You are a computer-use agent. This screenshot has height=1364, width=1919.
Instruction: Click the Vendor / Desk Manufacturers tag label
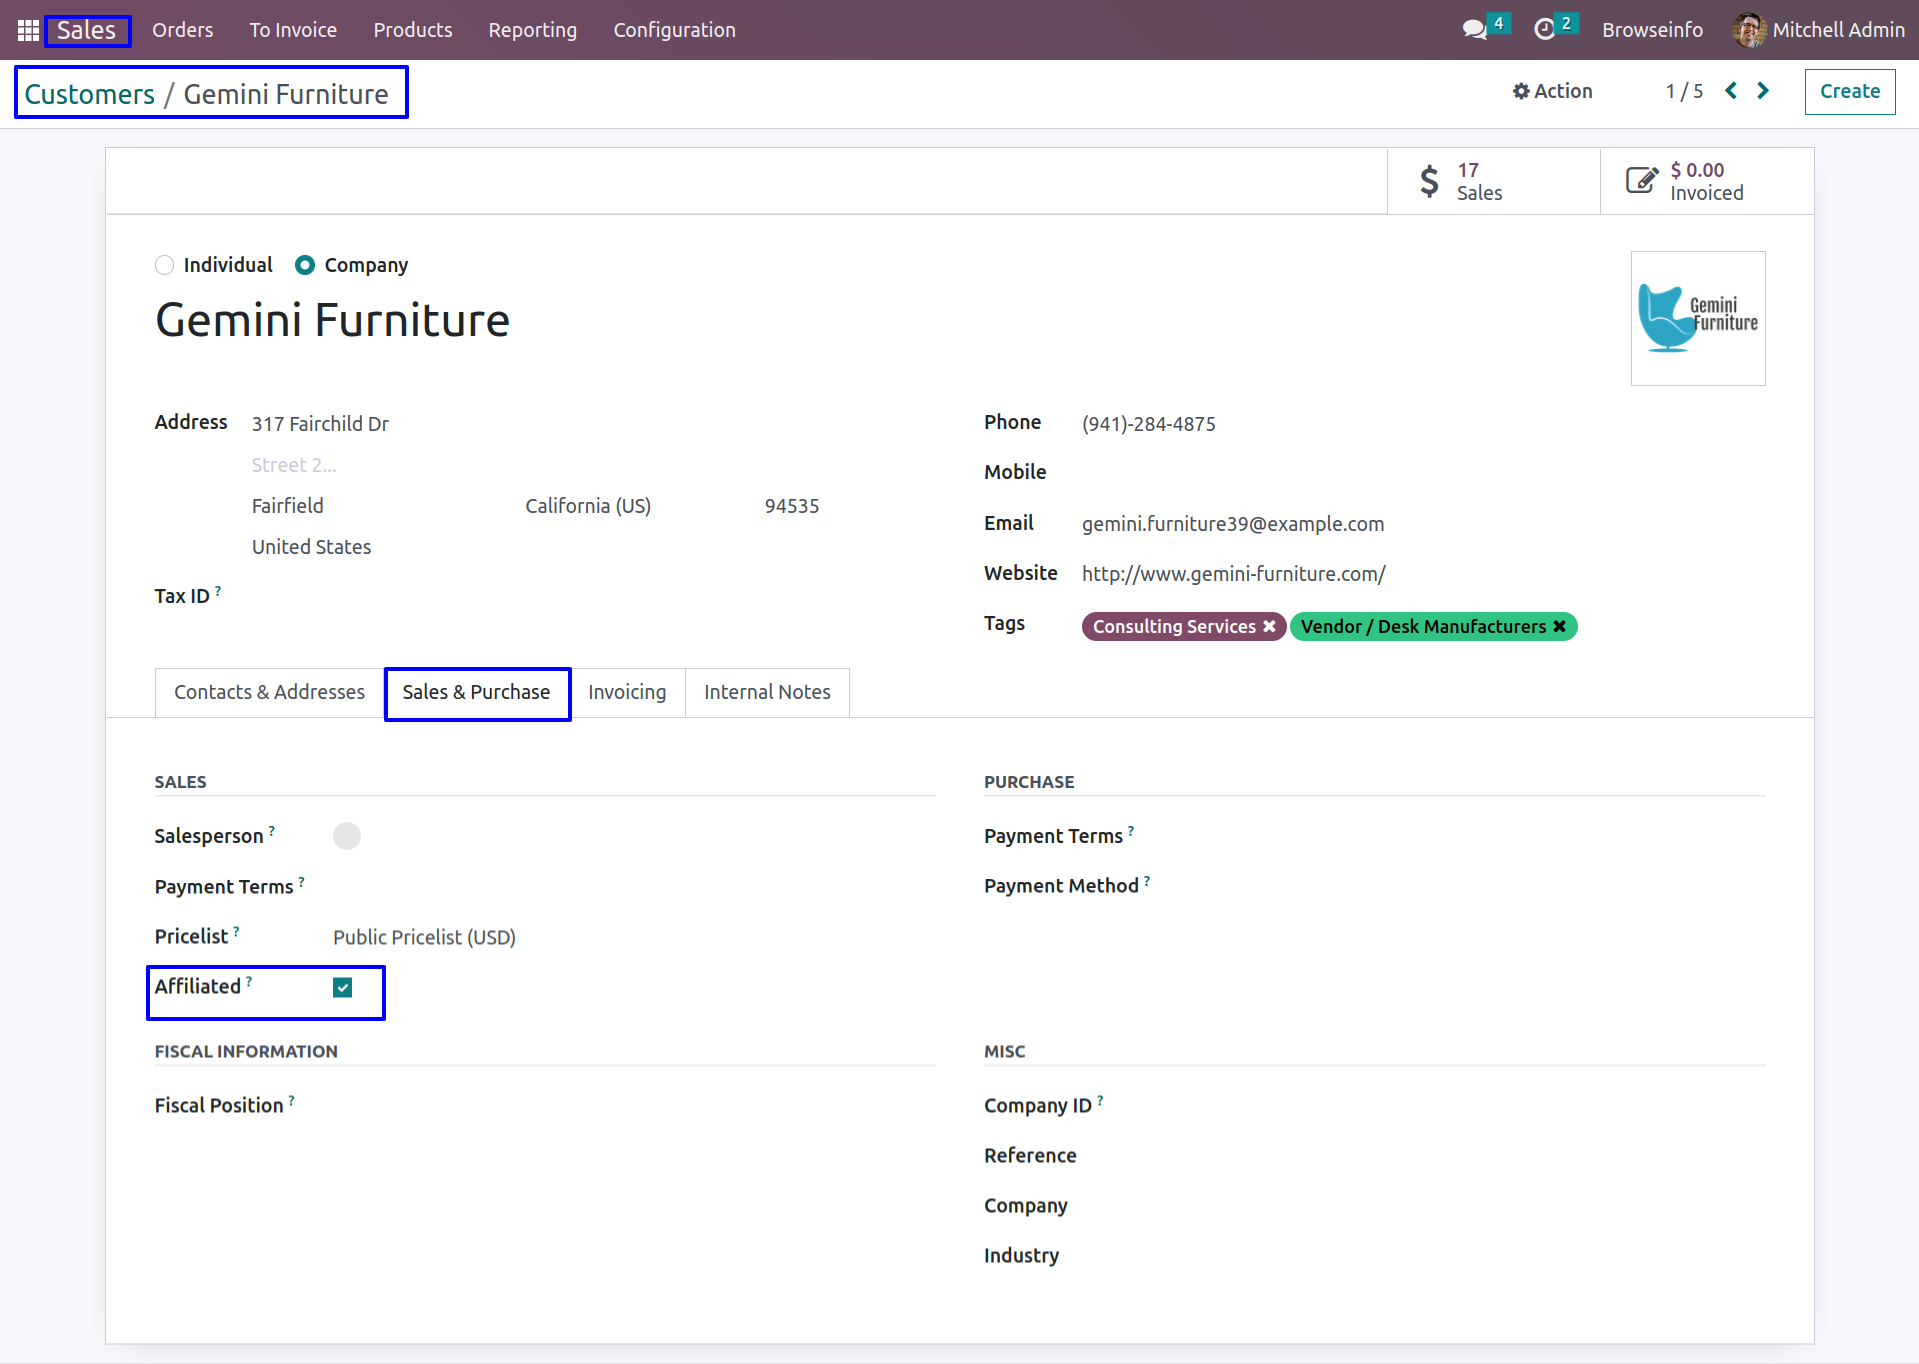tap(1423, 626)
